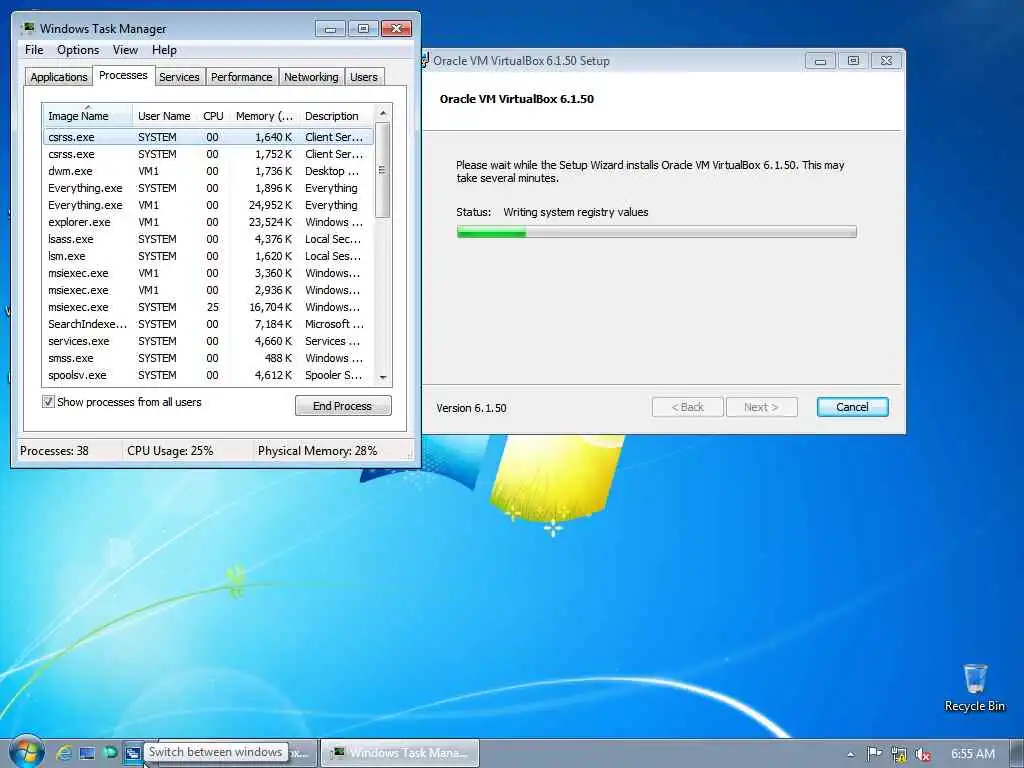
Task: Launch Internet Explorer from the taskbar
Action: pyautogui.click(x=63, y=753)
